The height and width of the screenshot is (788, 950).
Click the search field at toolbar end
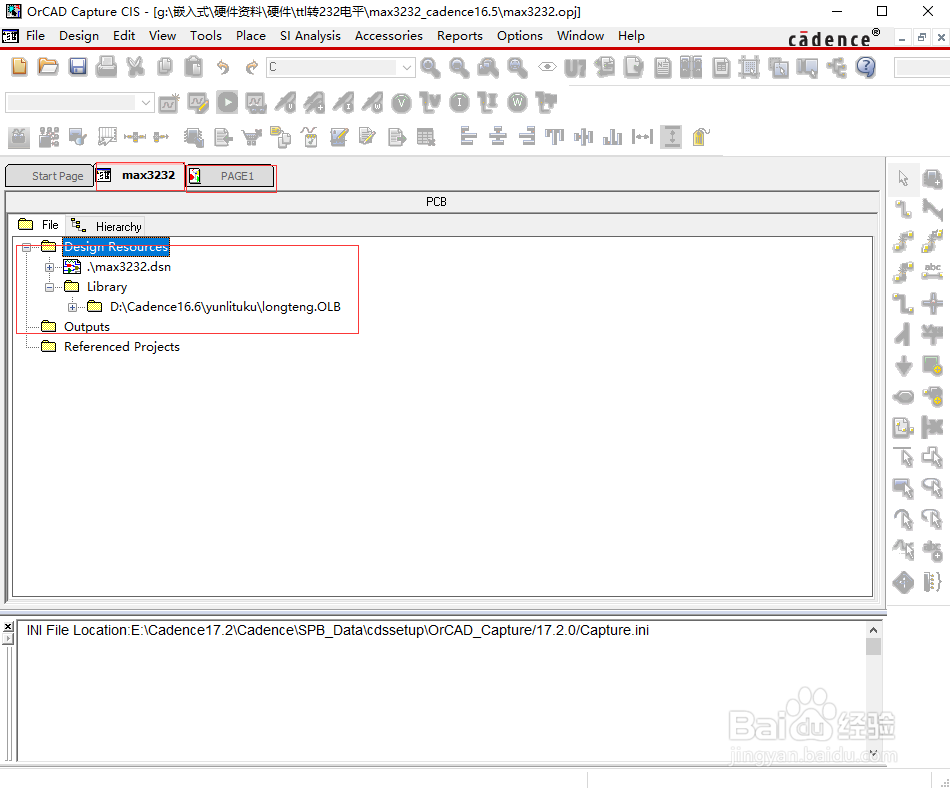(x=922, y=67)
